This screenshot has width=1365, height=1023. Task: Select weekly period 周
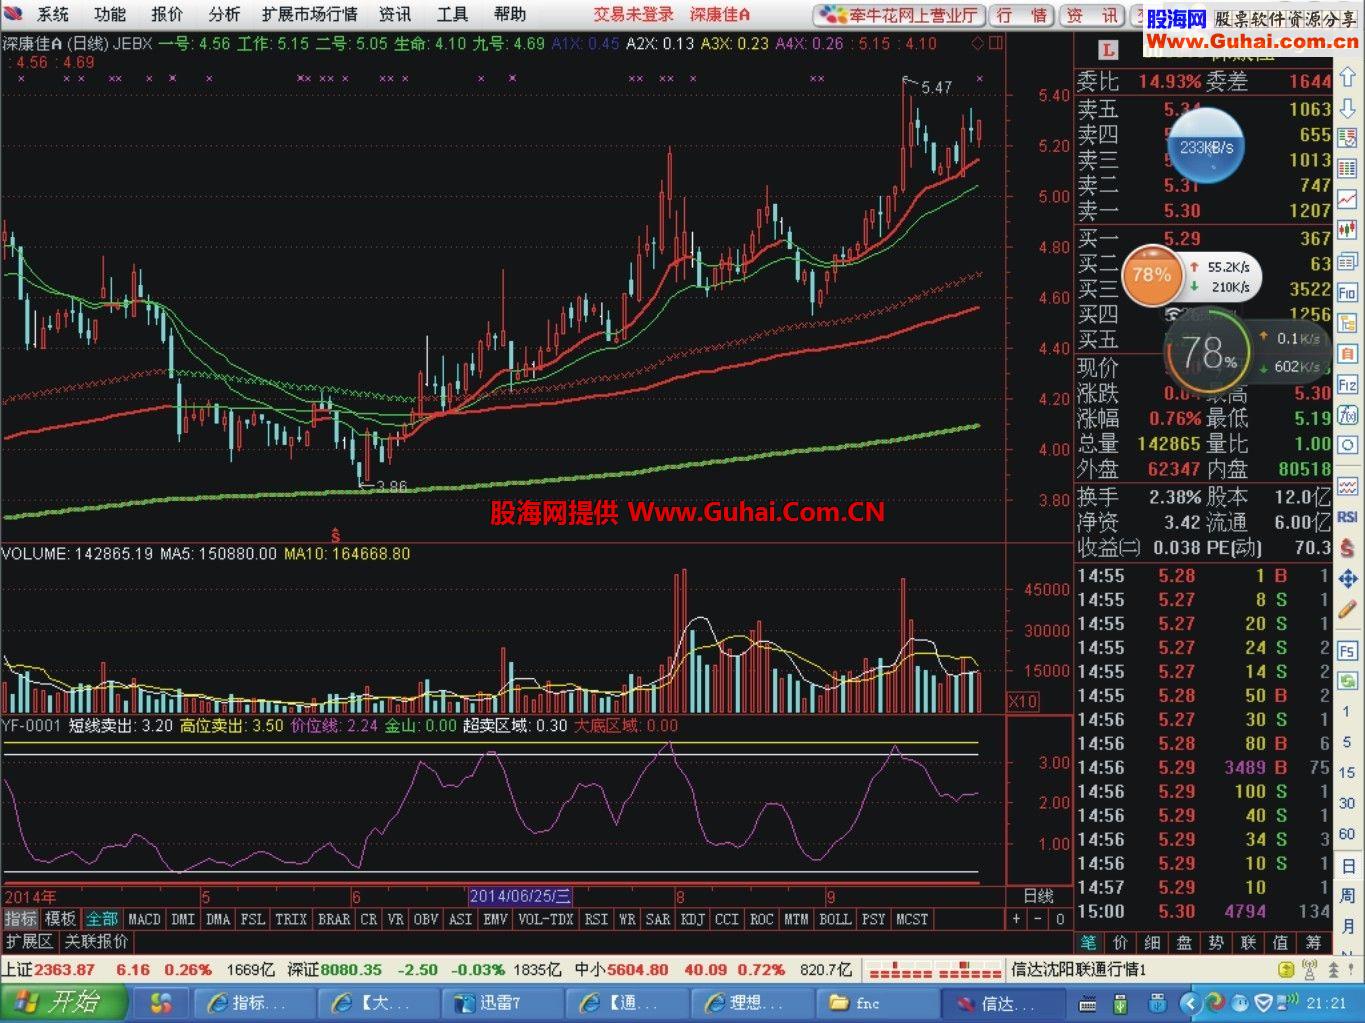(1348, 894)
